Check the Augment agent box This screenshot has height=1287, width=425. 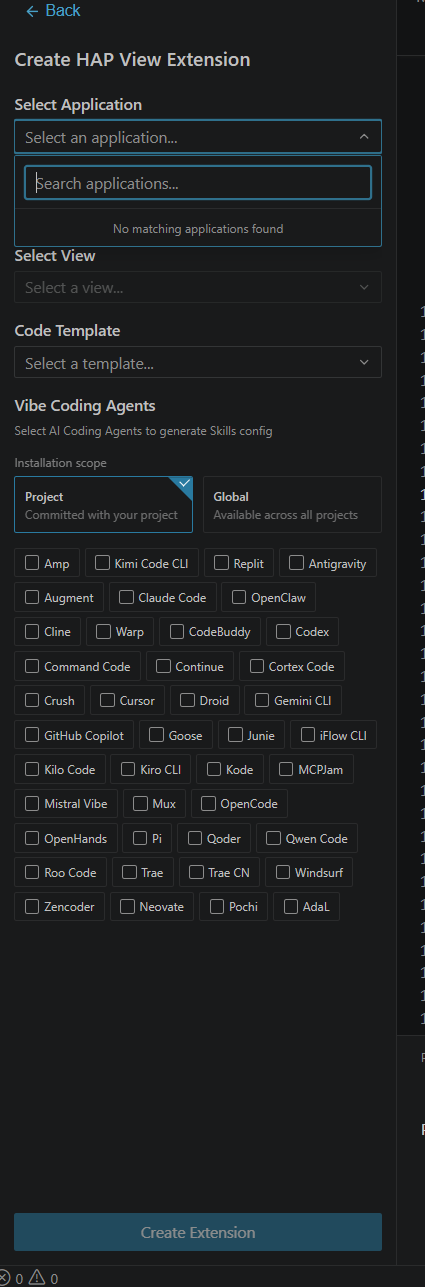(33, 597)
